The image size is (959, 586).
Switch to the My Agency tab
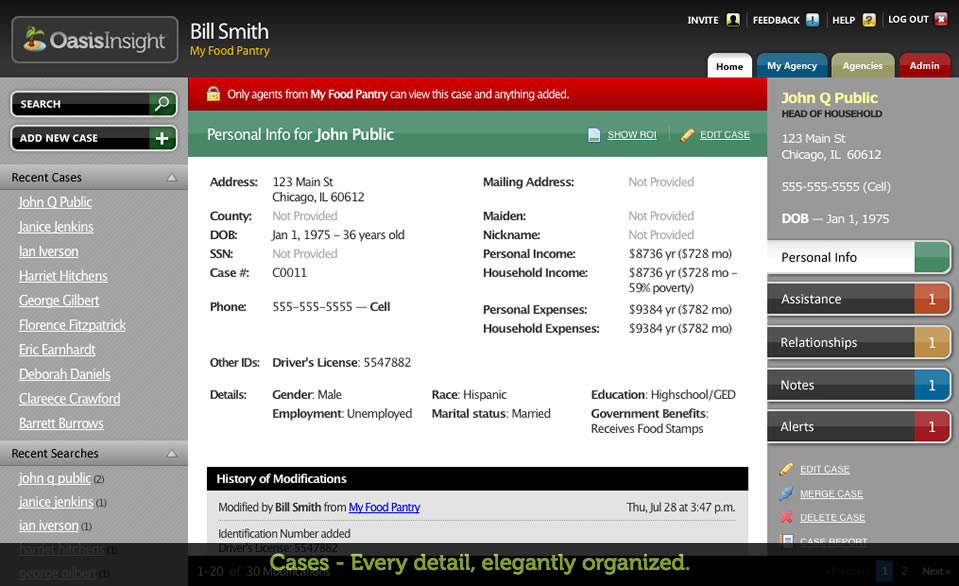coord(791,66)
